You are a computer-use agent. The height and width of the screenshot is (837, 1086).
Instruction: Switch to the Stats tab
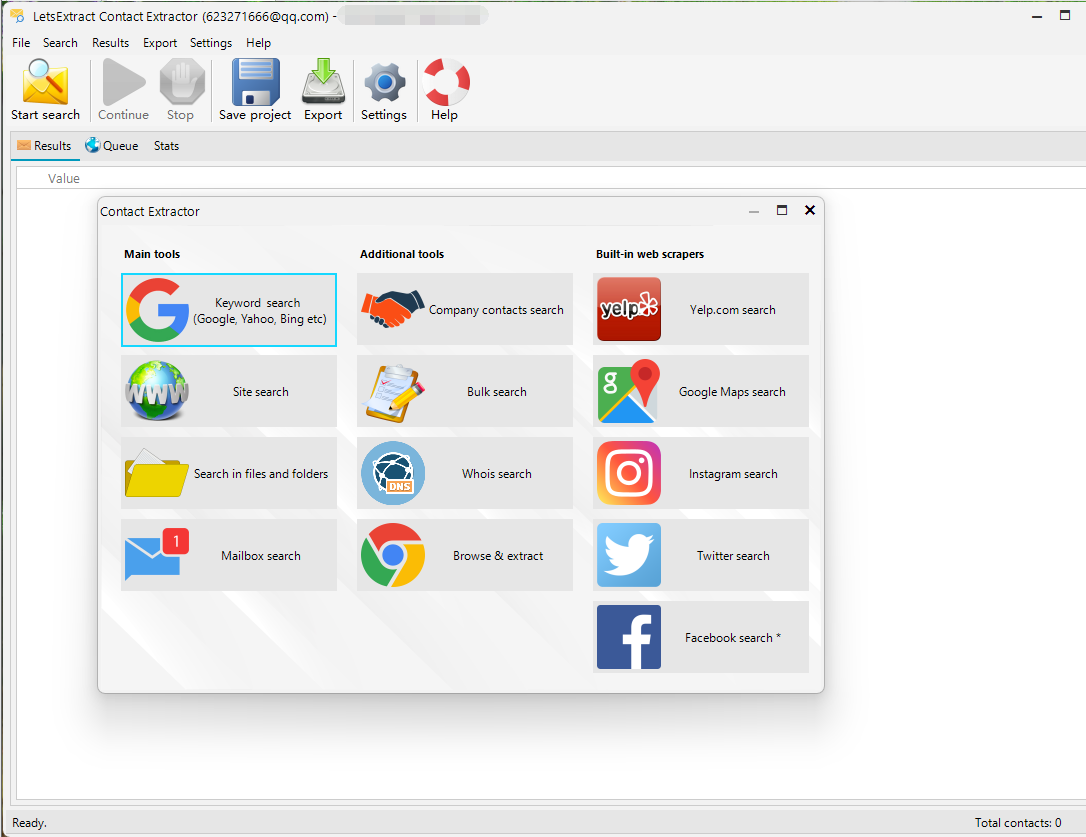coord(166,146)
